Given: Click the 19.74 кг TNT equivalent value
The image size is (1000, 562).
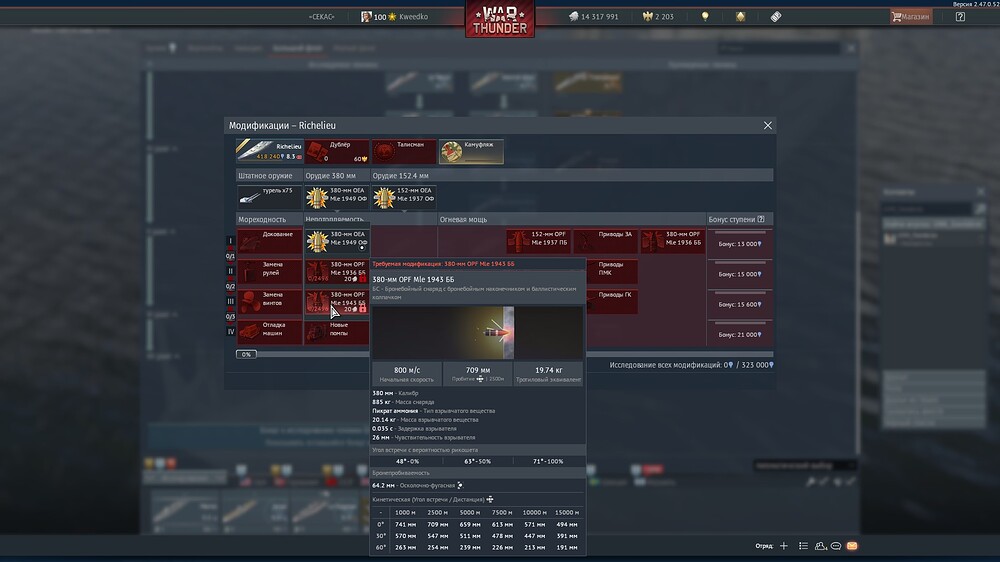Looking at the screenshot, I should [x=548, y=370].
